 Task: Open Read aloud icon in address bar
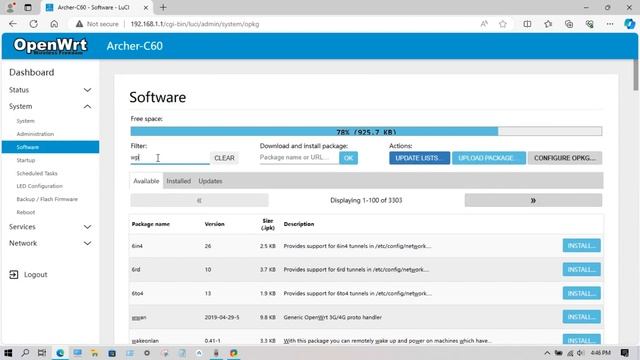tap(484, 24)
